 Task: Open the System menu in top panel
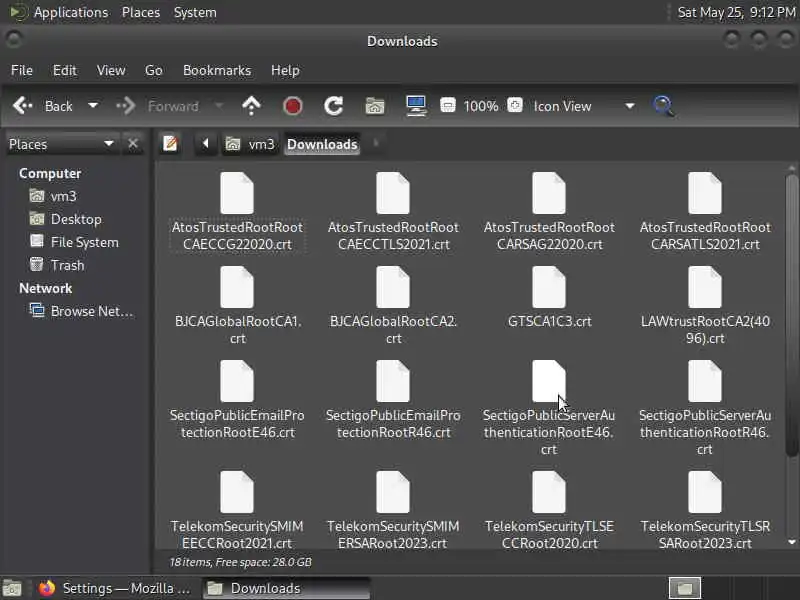tap(195, 12)
